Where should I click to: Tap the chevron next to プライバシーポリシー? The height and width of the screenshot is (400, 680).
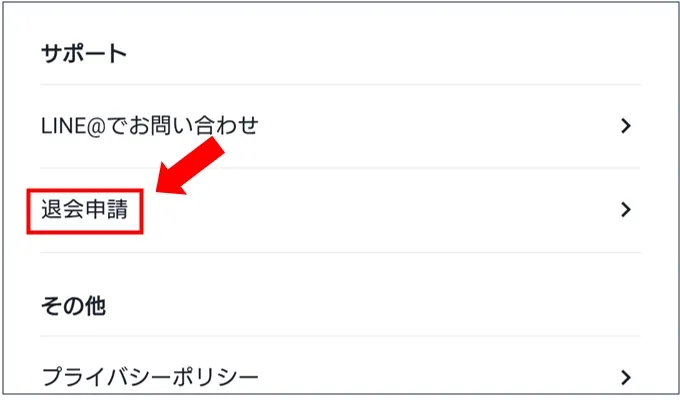625,377
